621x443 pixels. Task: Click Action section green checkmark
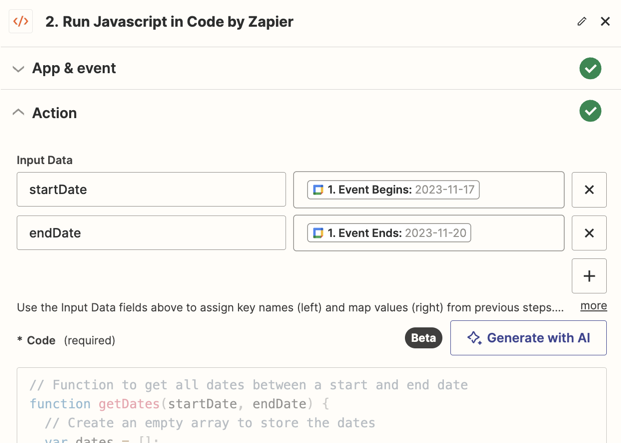(590, 111)
